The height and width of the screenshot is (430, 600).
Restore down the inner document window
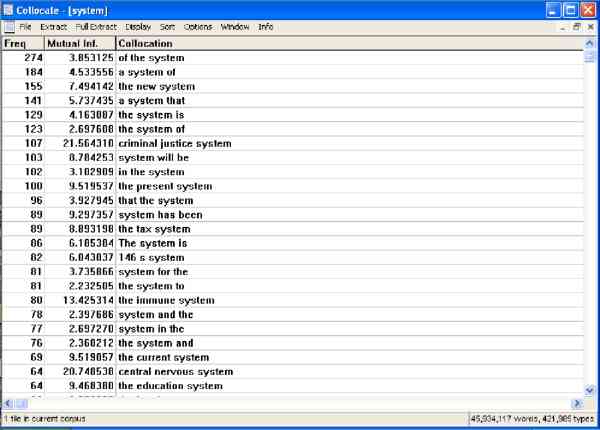point(576,27)
